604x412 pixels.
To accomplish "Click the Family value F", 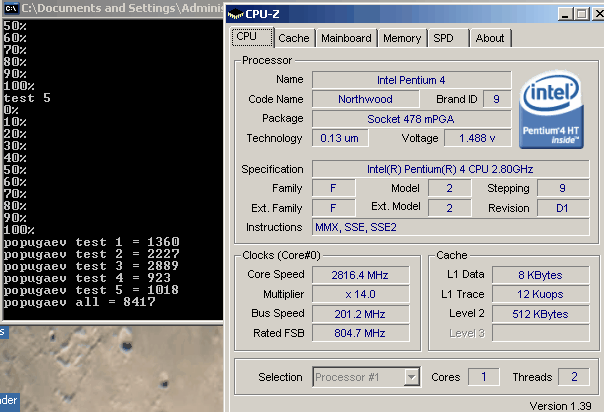I will pos(333,188).
